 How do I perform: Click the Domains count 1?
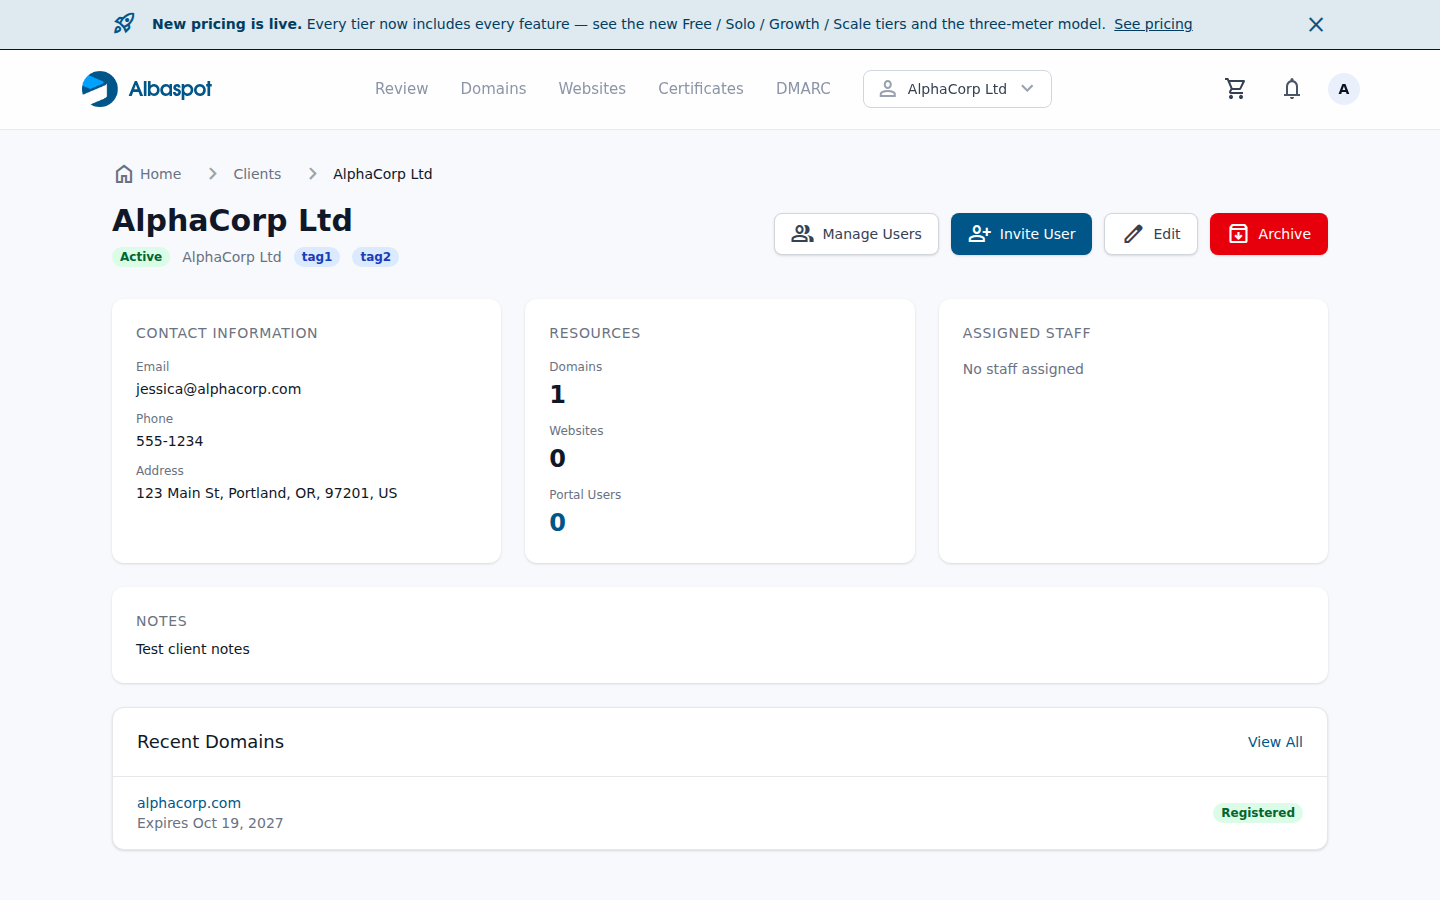pos(557,394)
